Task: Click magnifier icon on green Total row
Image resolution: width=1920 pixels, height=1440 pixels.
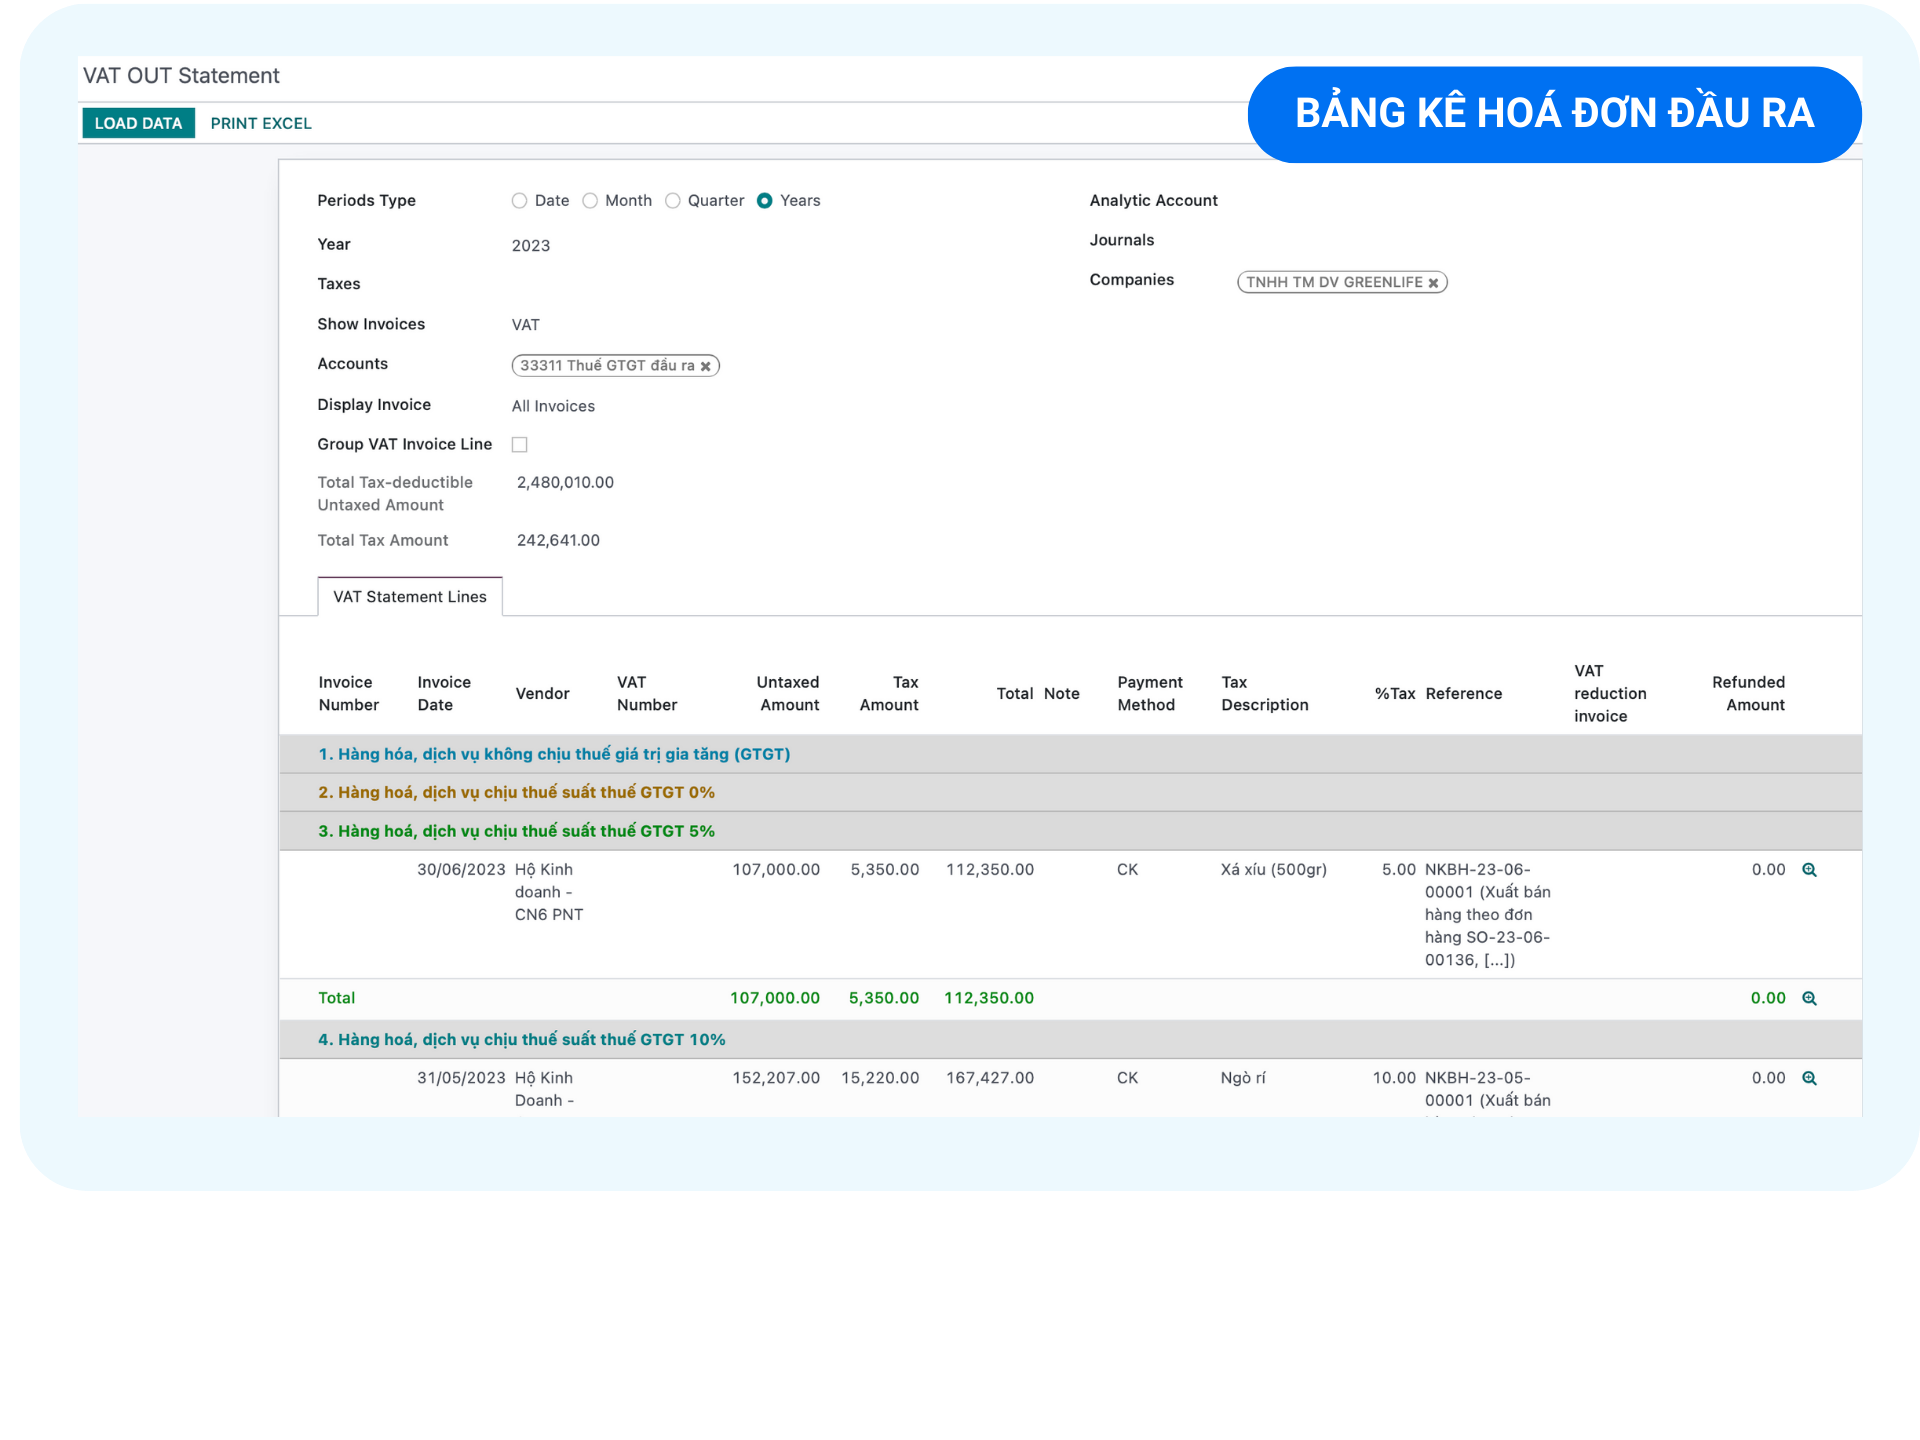Action: point(1809,998)
